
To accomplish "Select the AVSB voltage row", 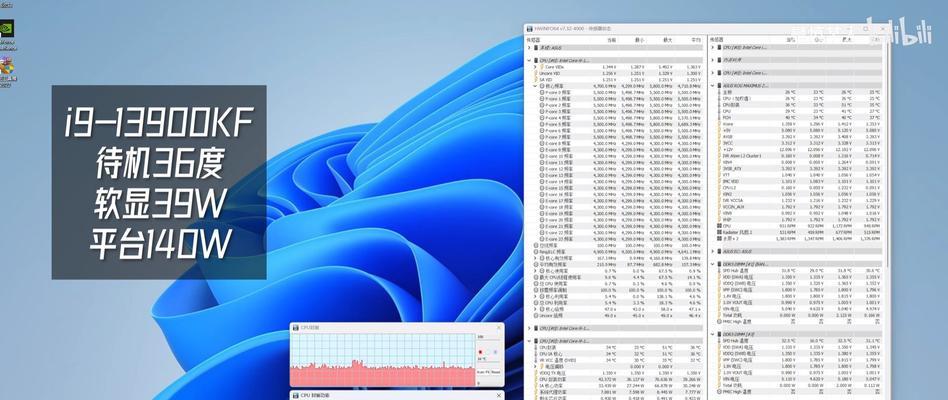I will (799, 137).
